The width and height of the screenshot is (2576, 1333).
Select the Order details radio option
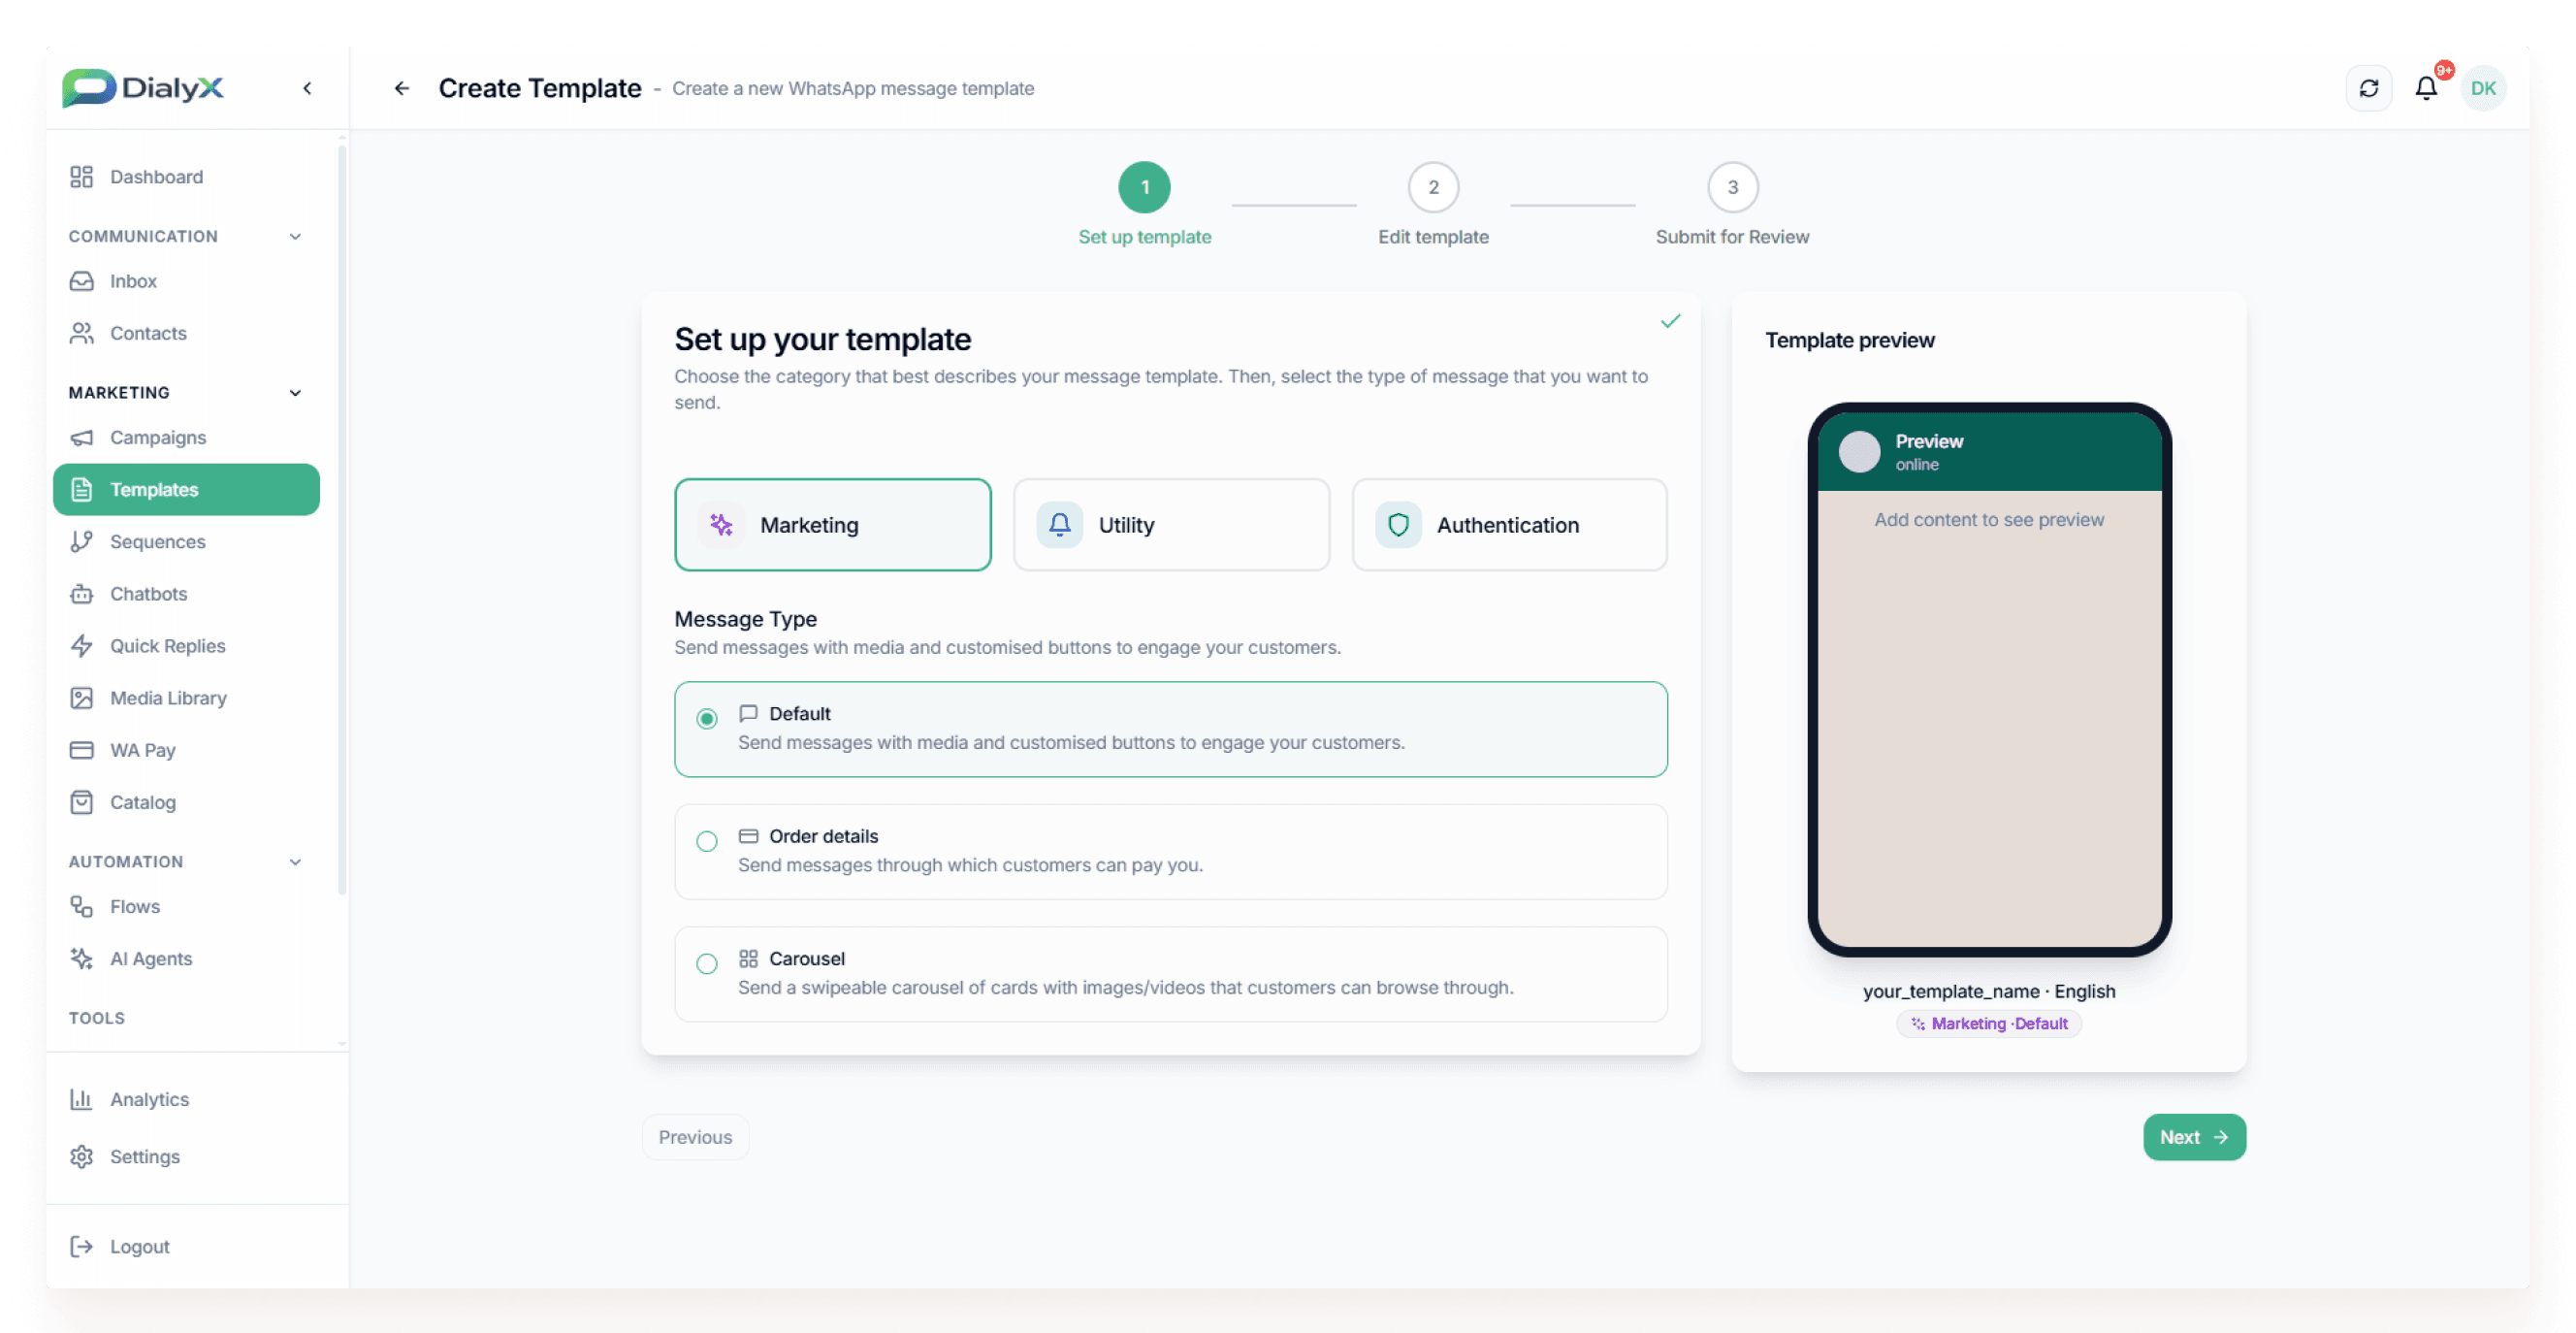(x=707, y=840)
